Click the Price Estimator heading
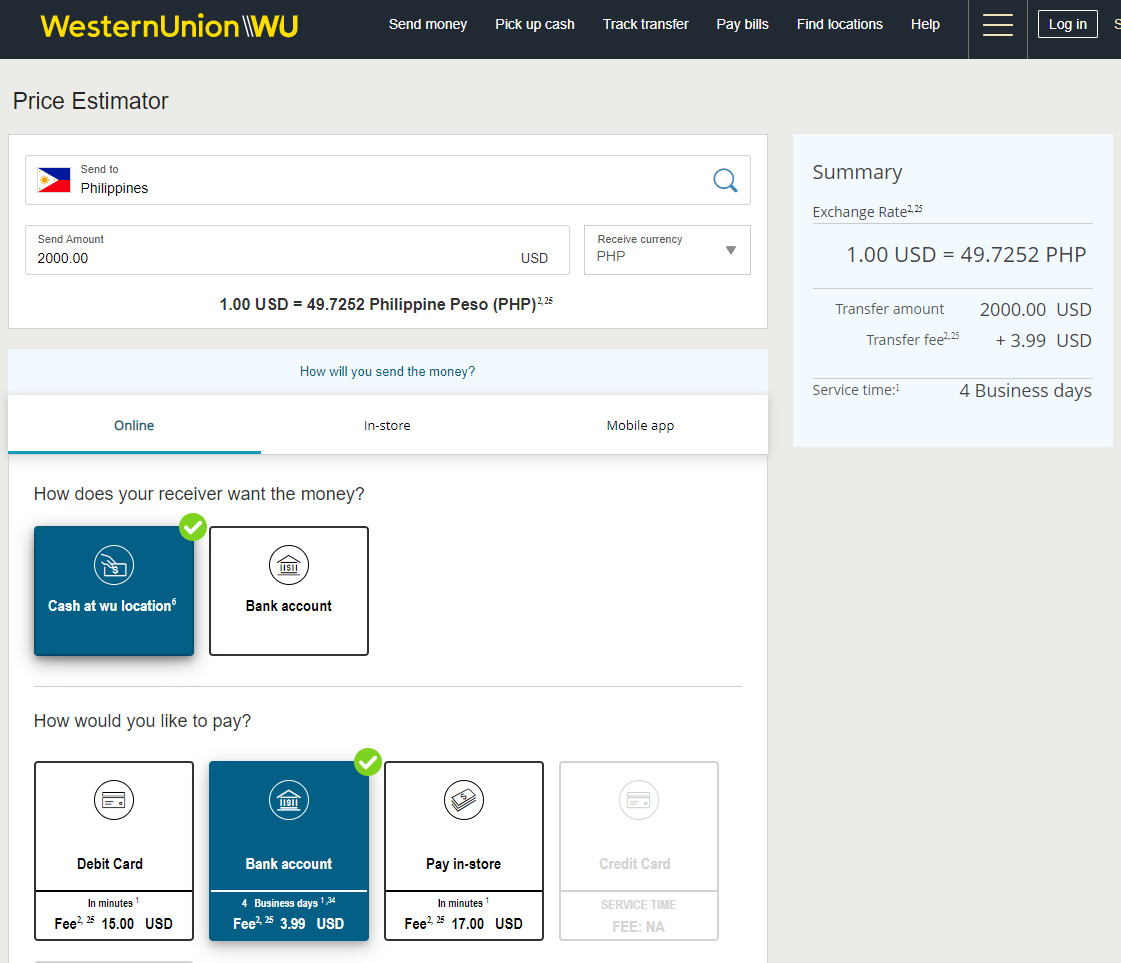Screen dimensions: 1121x963 point(91,102)
